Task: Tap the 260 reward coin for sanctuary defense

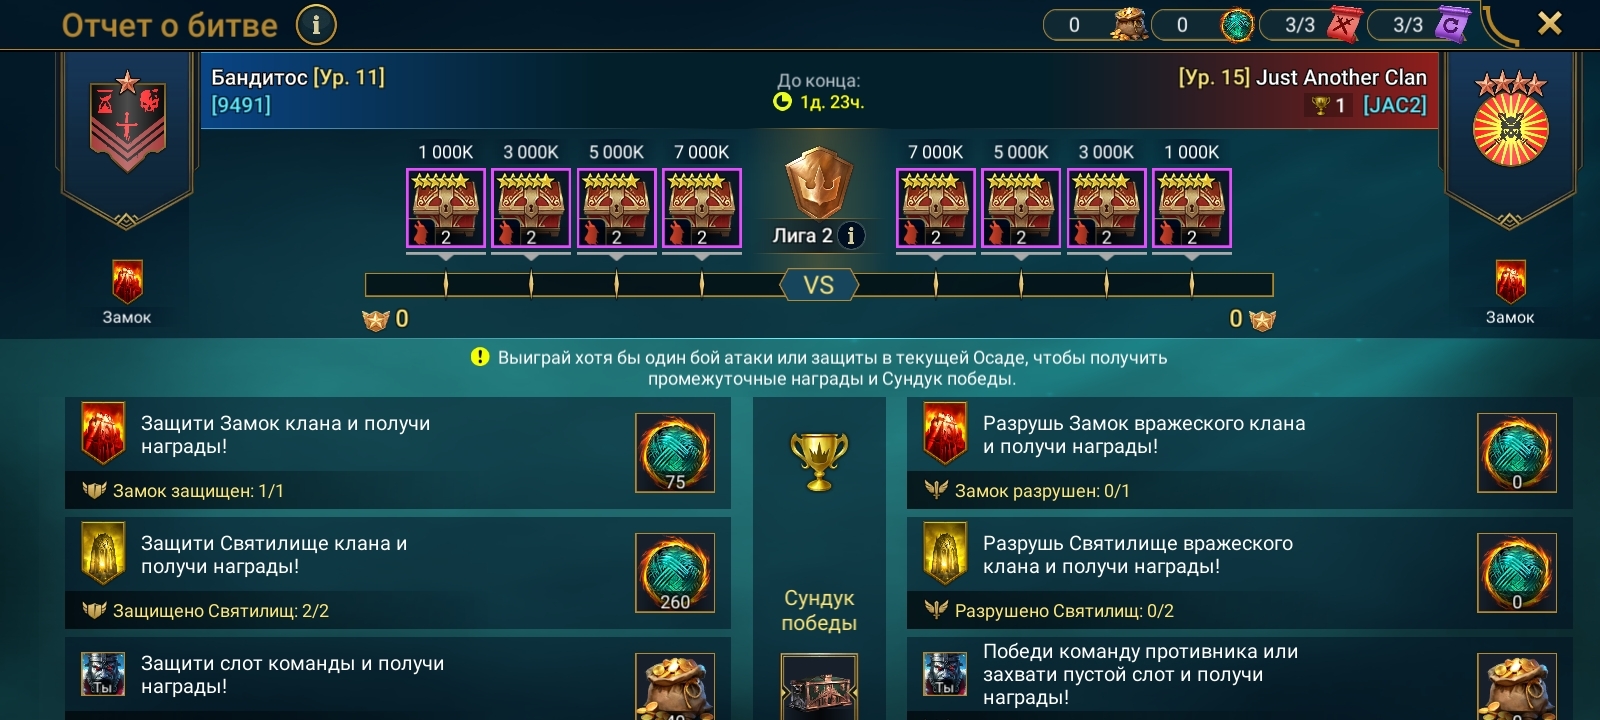Action: 675,573
